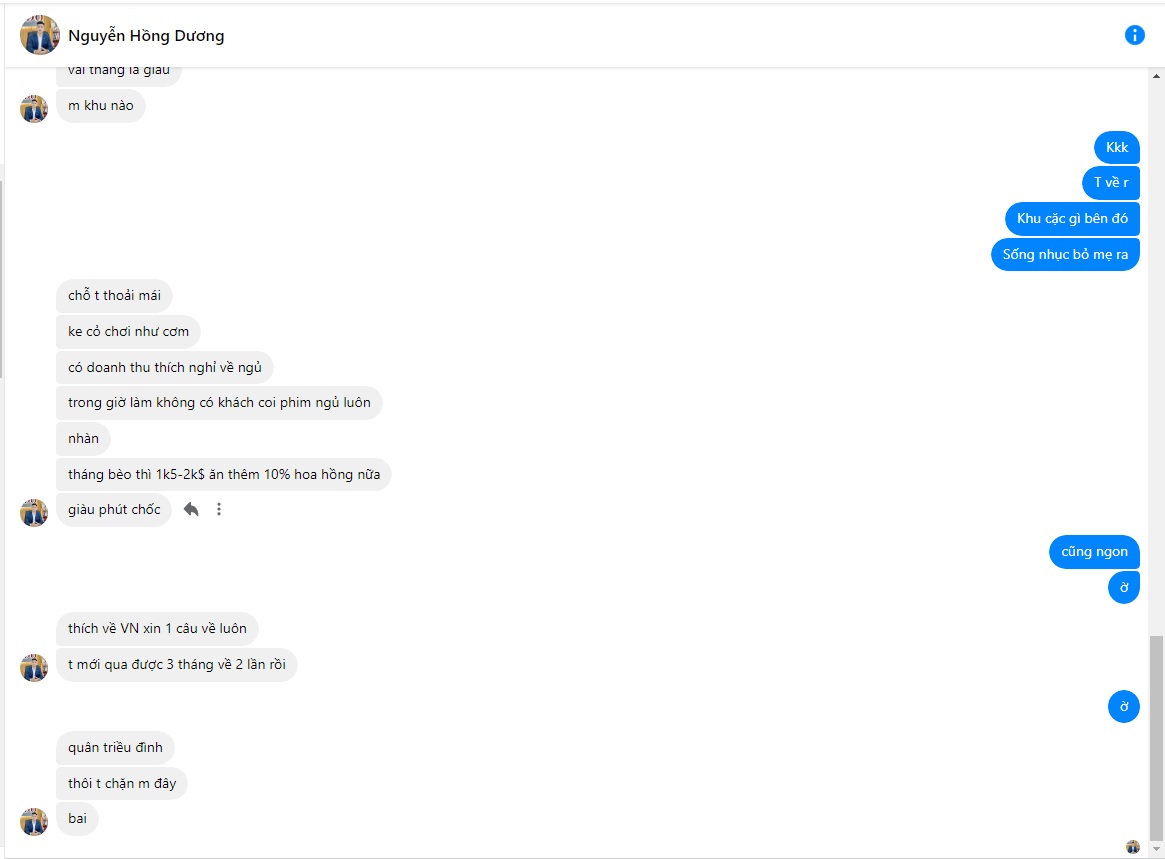Click the seen-receipt avatar at the chat bottom
Screen dimensions: 1165x859
[x=1133, y=847]
